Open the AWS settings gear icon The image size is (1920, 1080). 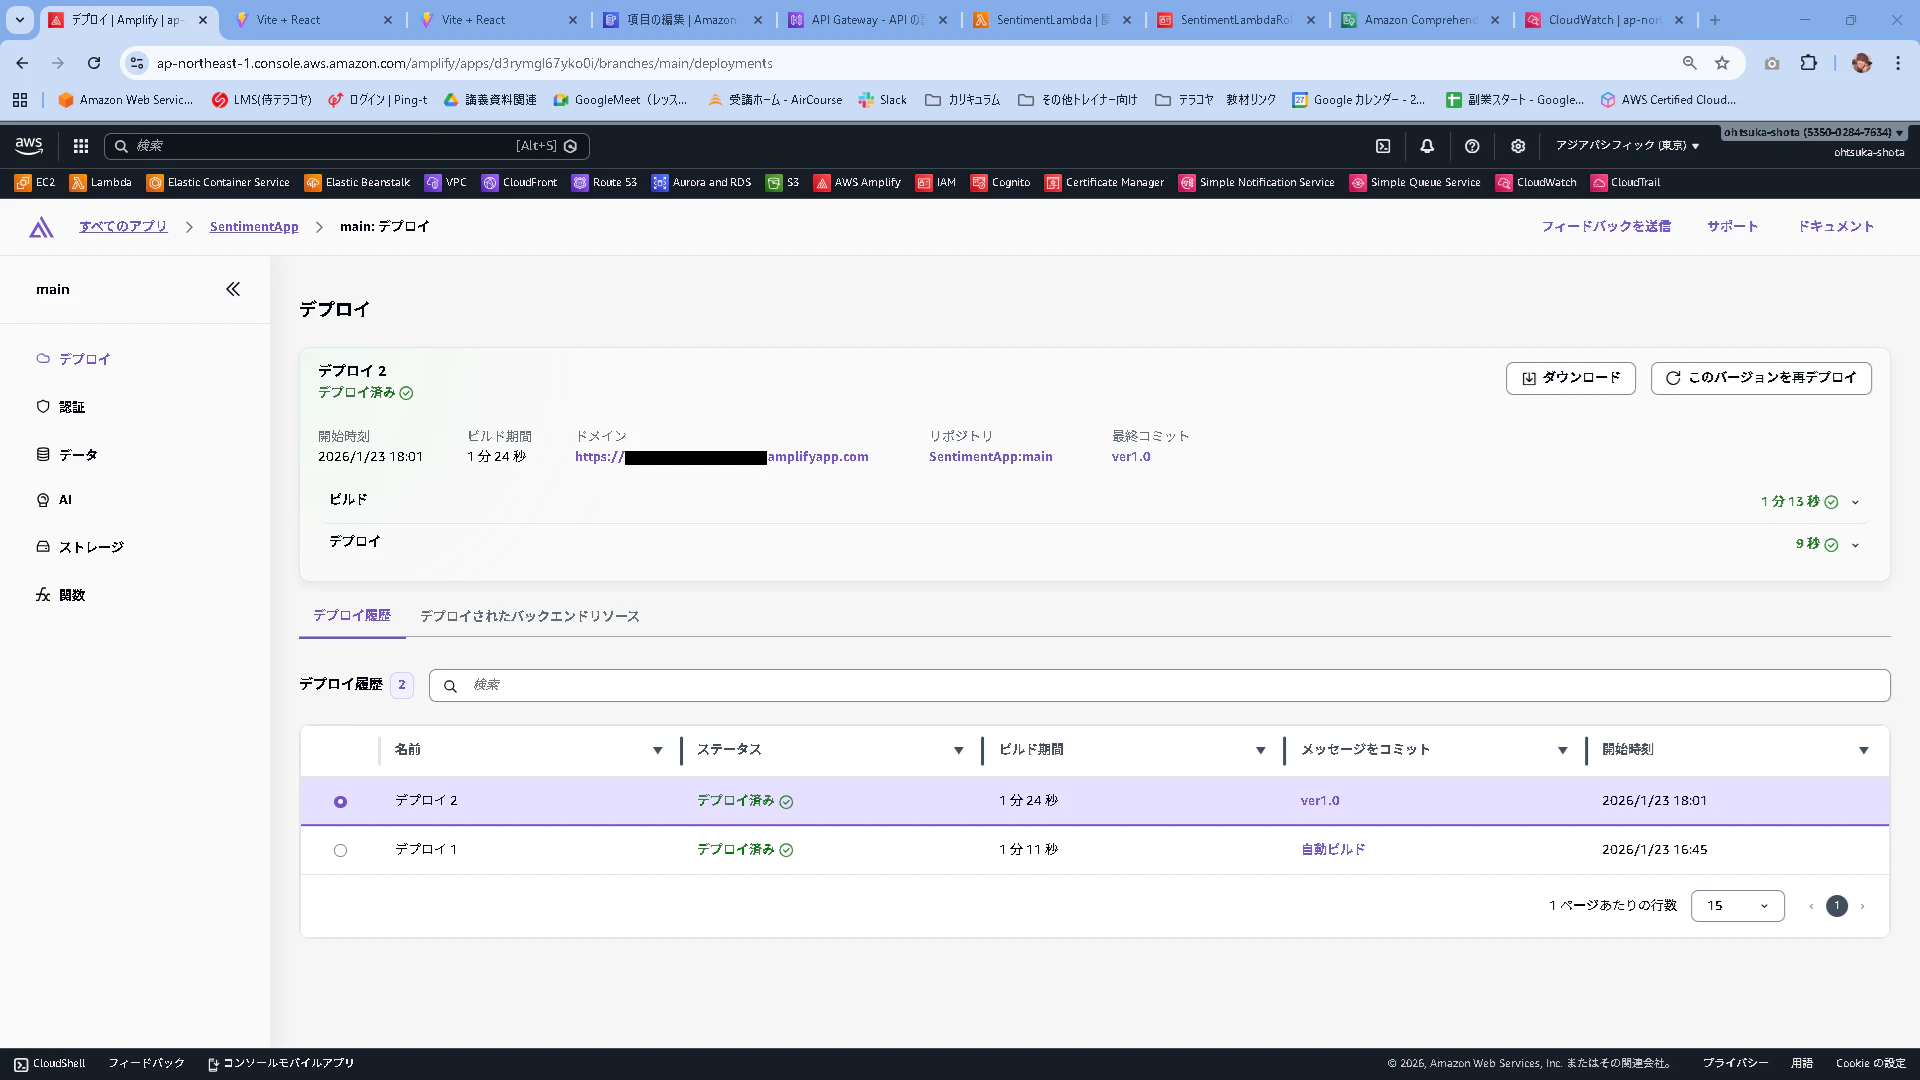coord(1518,146)
